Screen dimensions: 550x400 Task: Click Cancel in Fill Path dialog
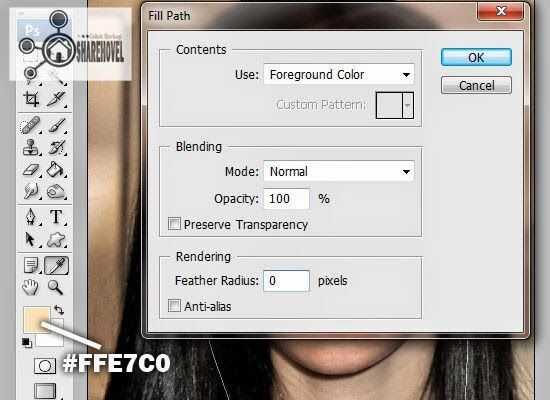[476, 86]
